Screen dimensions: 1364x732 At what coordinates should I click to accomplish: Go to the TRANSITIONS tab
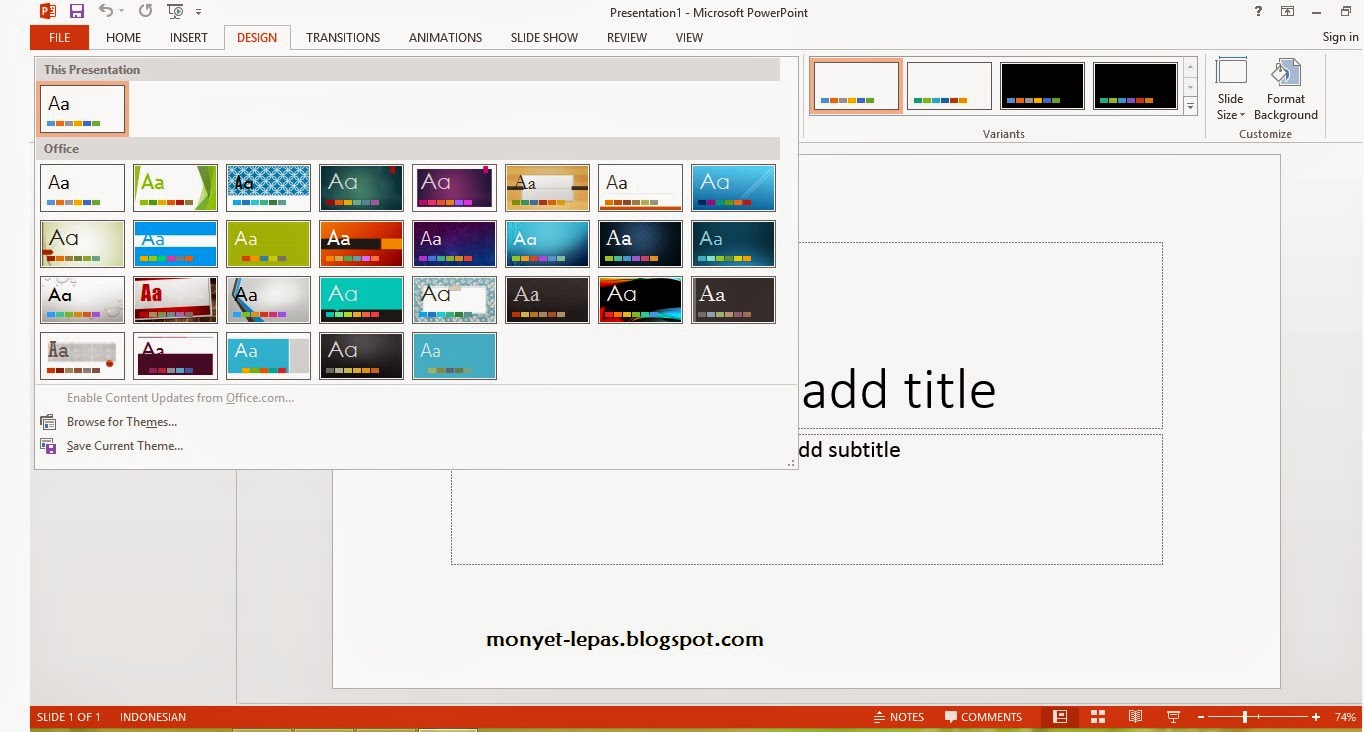[343, 38]
